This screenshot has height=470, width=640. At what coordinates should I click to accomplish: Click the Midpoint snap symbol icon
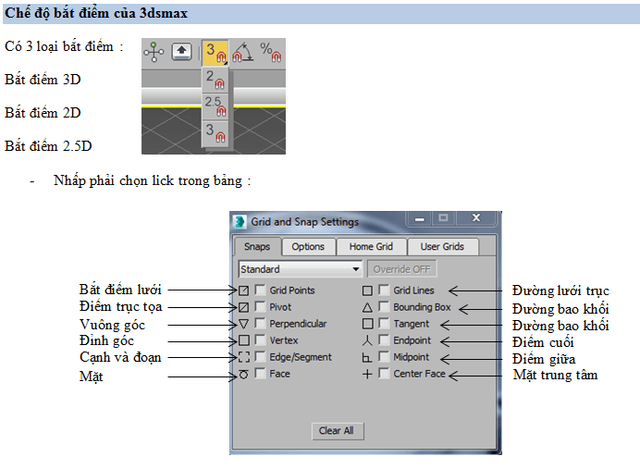tap(367, 357)
